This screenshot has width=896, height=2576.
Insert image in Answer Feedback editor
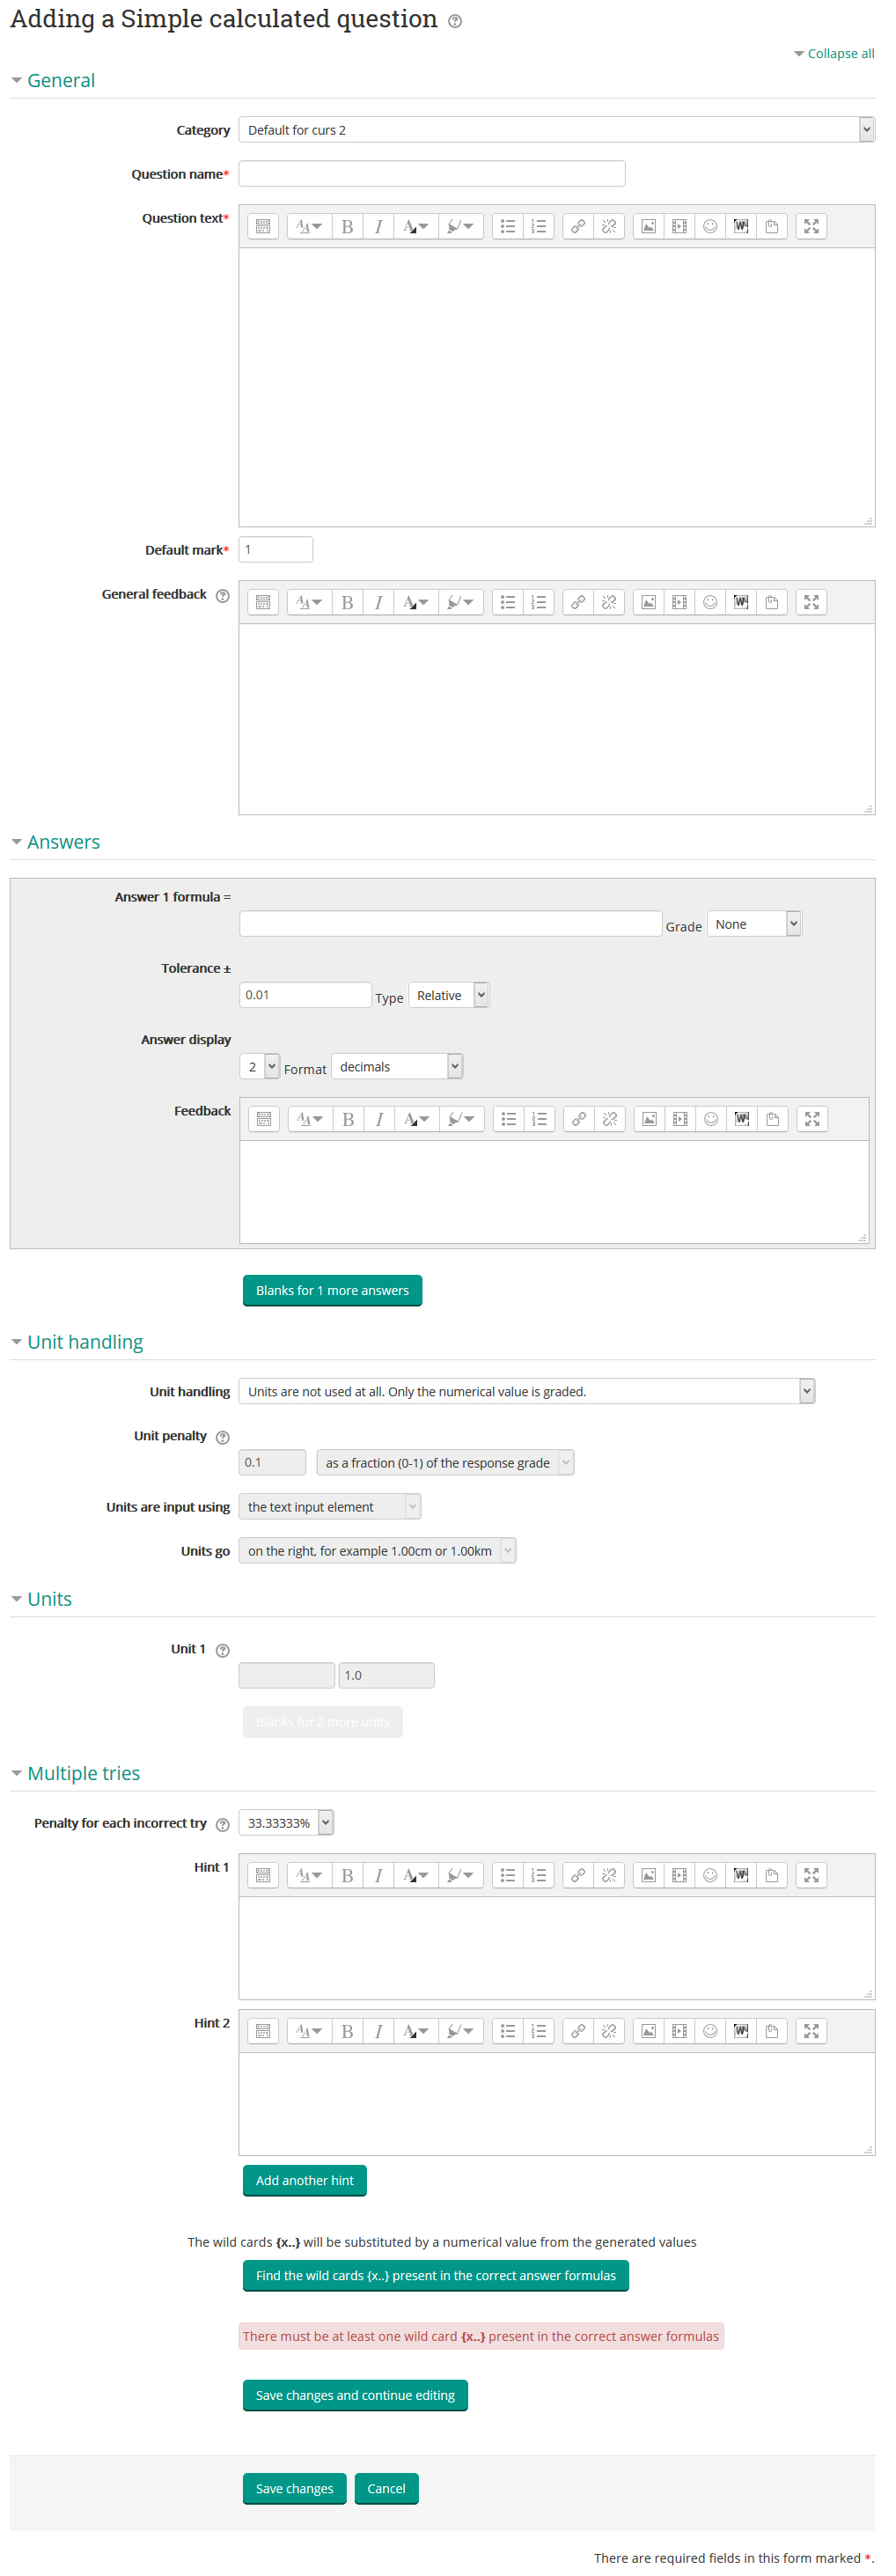pos(649,1119)
